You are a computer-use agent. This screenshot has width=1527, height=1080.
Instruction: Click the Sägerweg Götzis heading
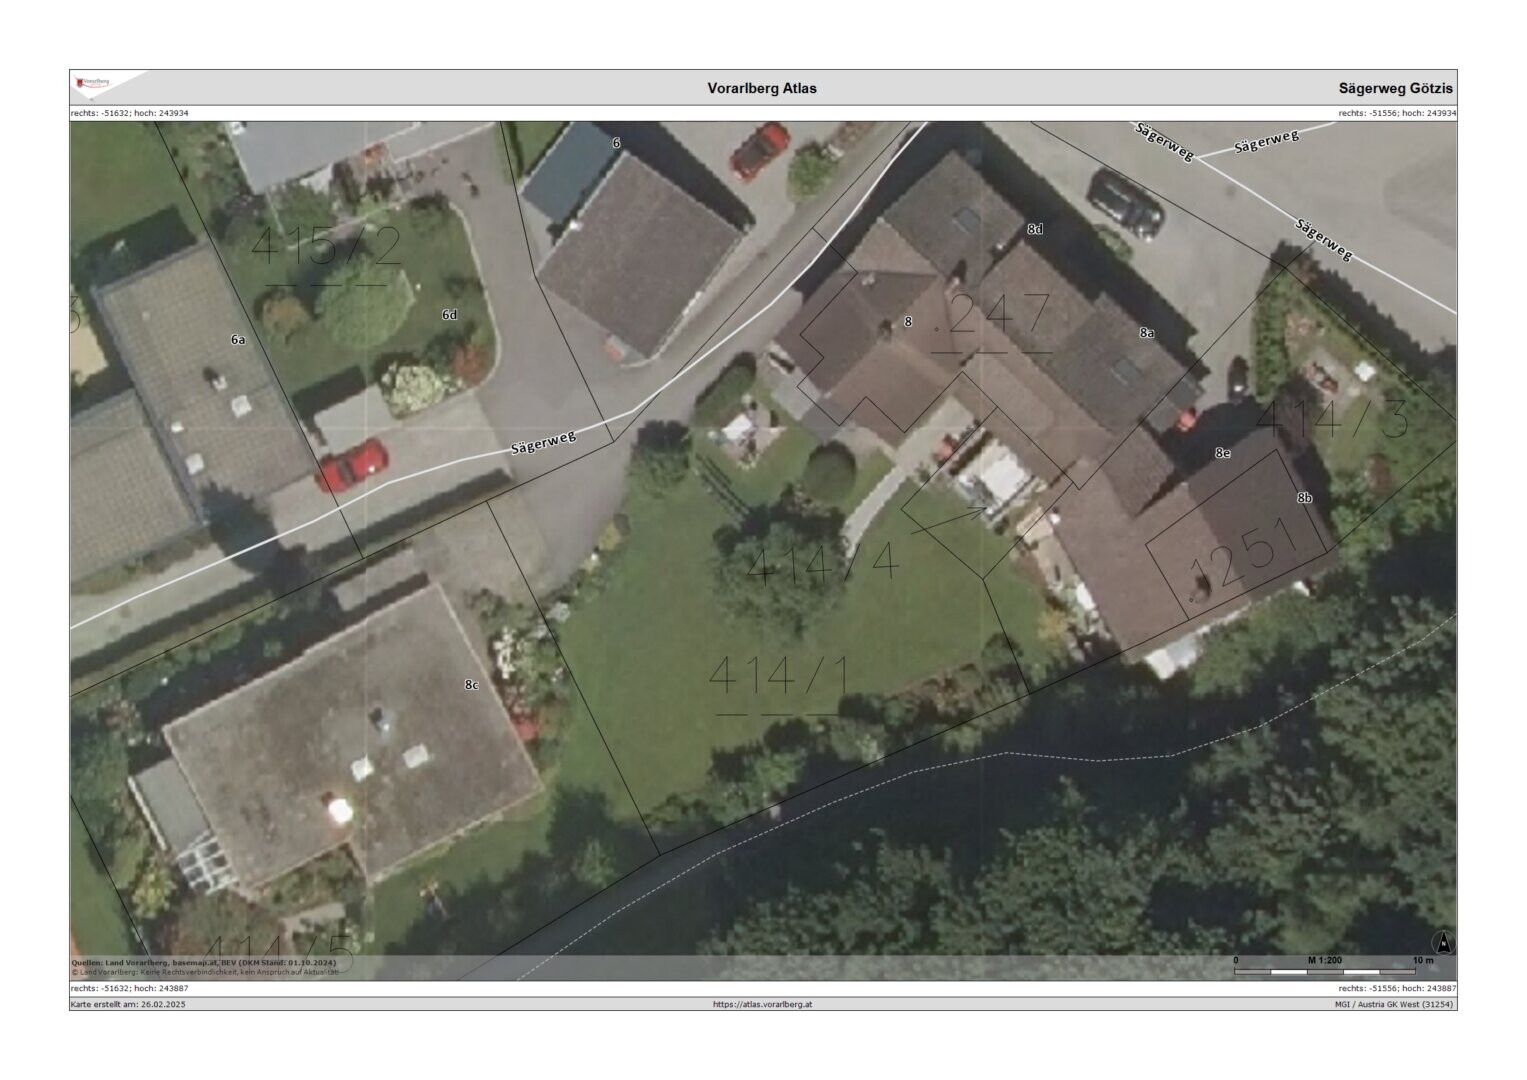1395,88
